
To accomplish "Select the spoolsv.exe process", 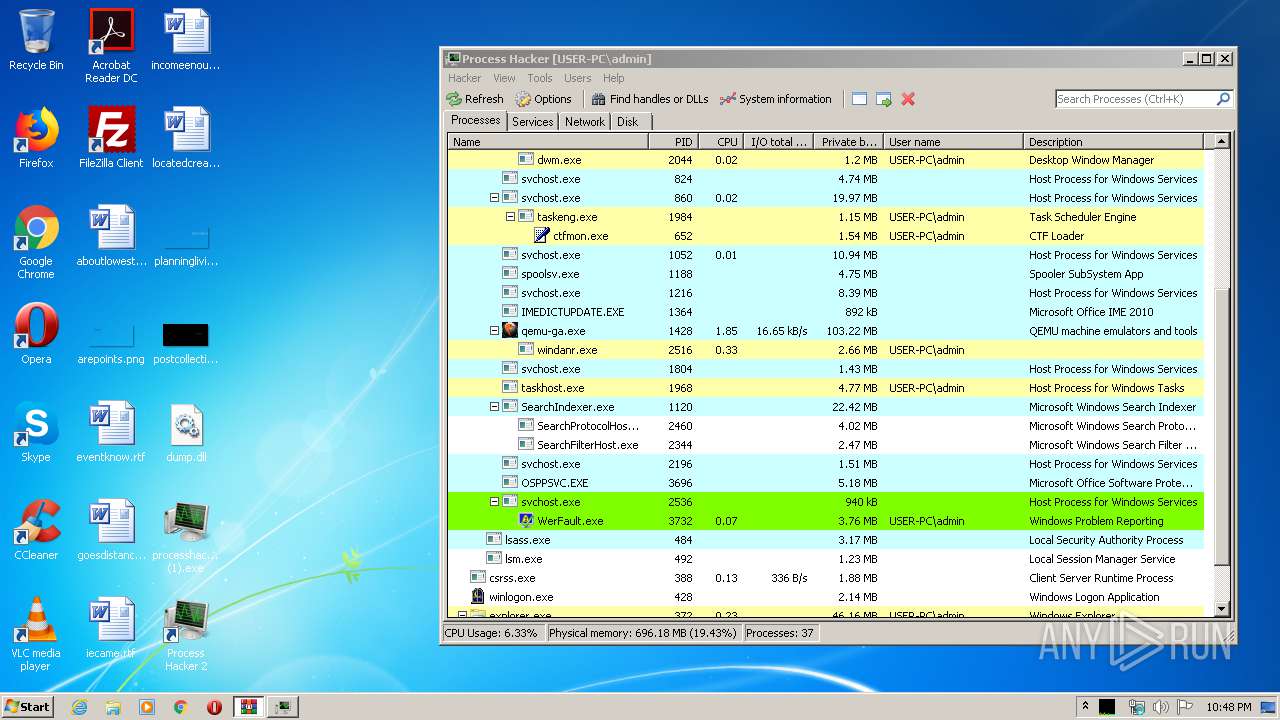I will click(x=826, y=274).
